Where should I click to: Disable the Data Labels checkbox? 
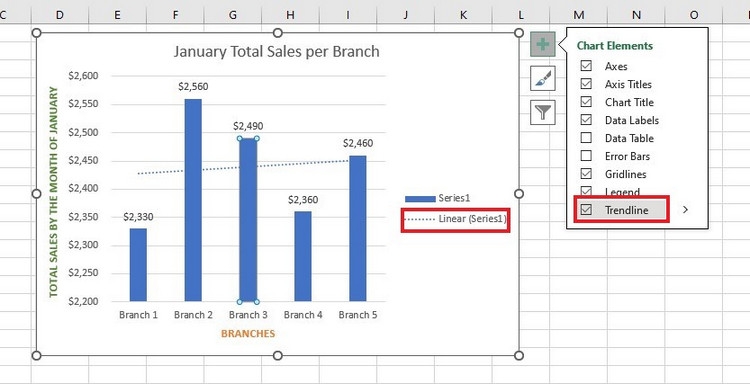point(586,120)
